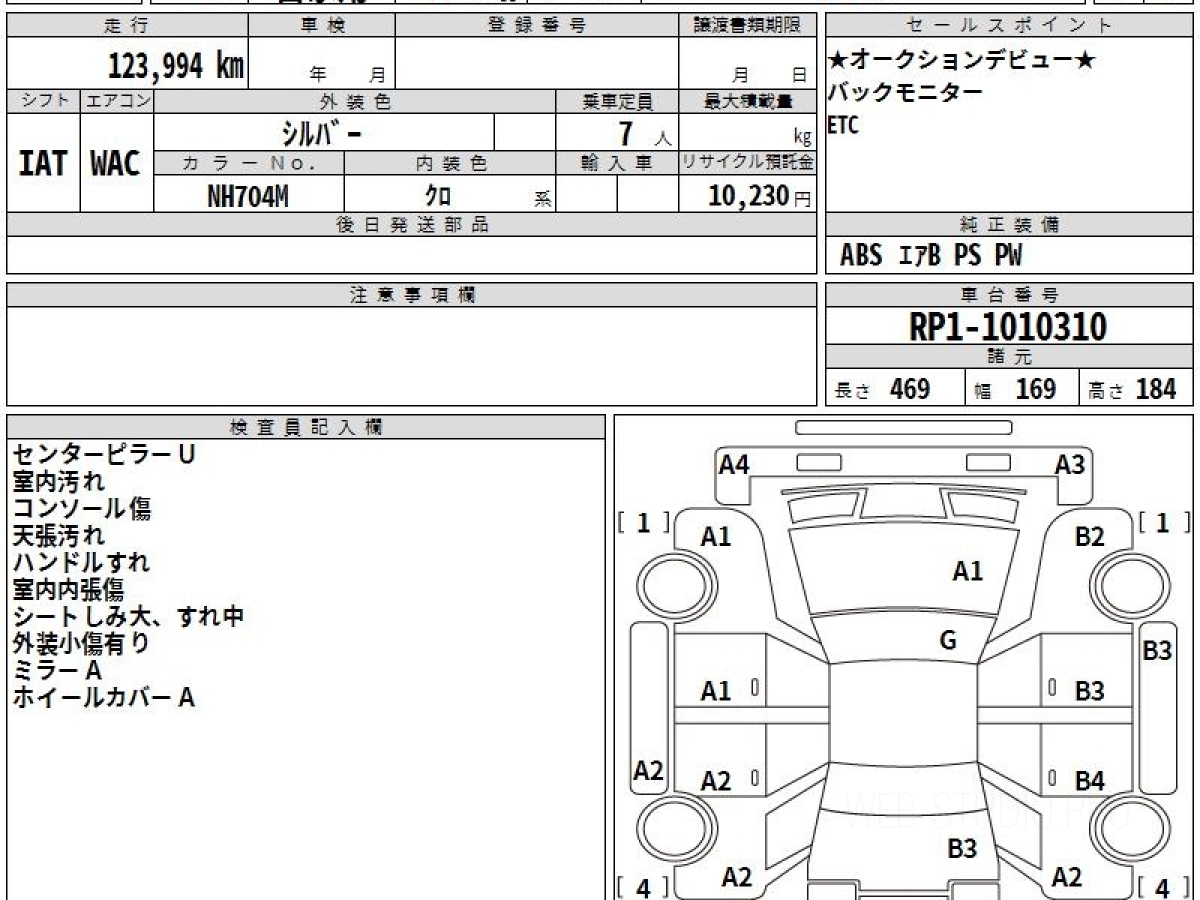Select the 外装小傷有り note
The height and width of the screenshot is (900, 1200).
81,643
